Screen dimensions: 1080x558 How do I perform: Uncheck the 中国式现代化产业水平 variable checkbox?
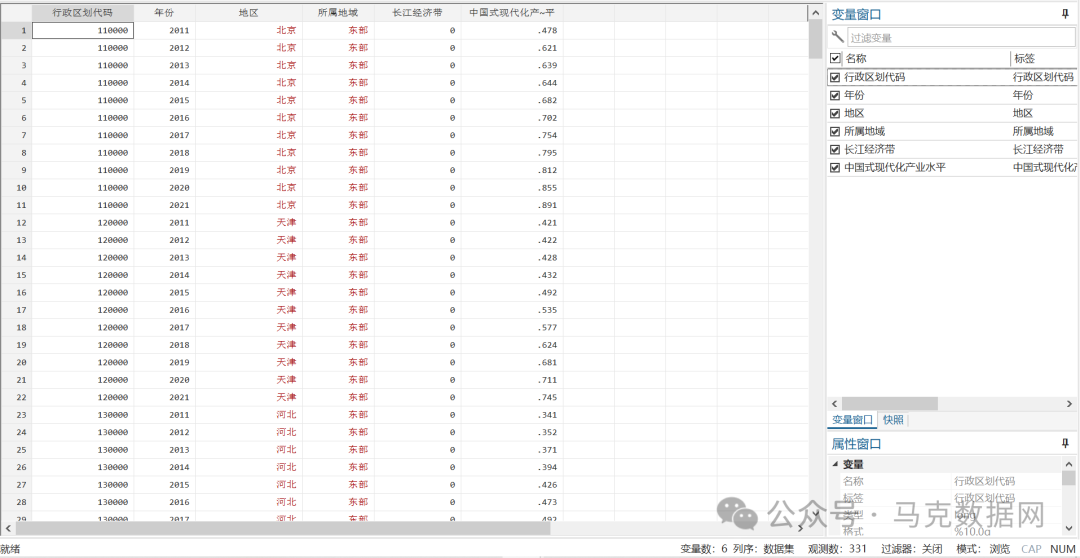coord(835,167)
